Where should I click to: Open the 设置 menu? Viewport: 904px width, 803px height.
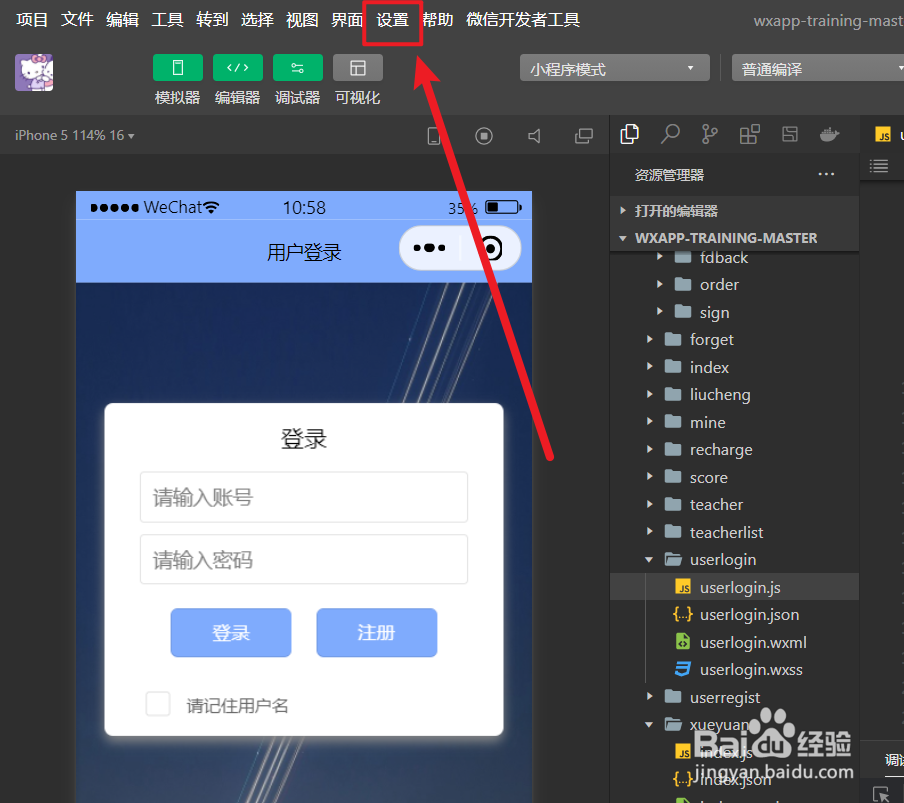(393, 21)
